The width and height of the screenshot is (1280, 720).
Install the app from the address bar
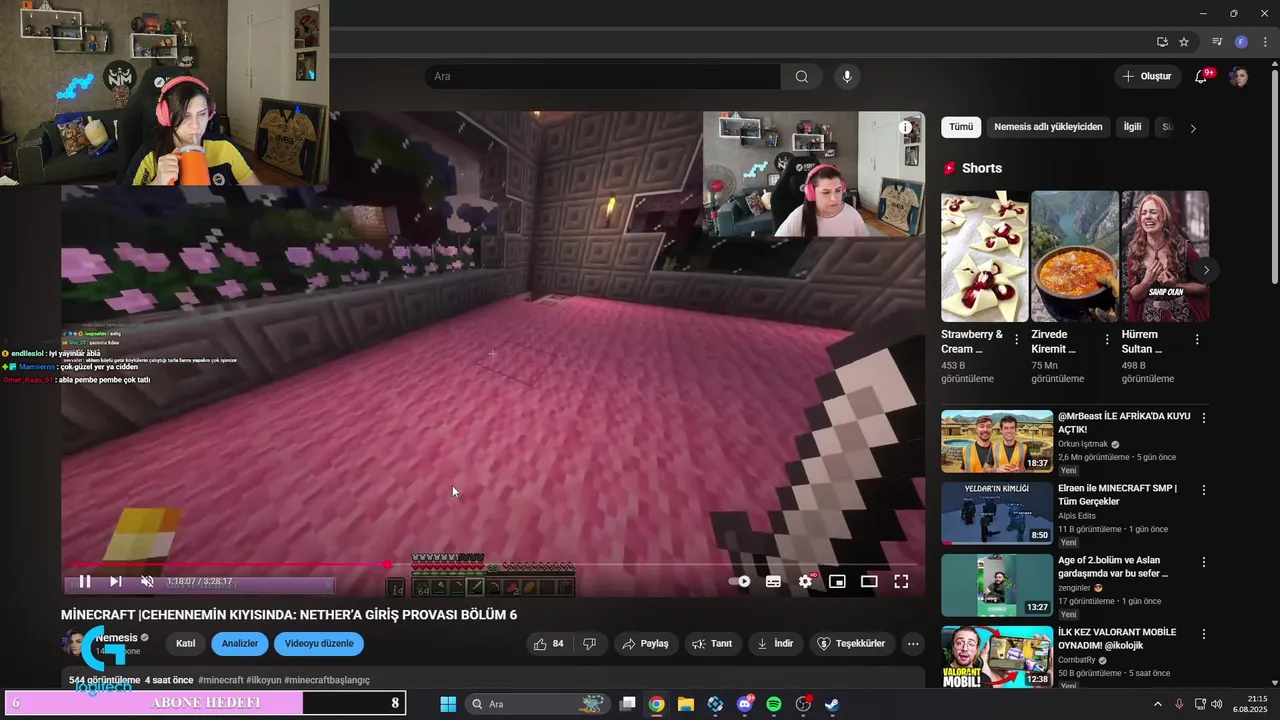[x=1162, y=42]
